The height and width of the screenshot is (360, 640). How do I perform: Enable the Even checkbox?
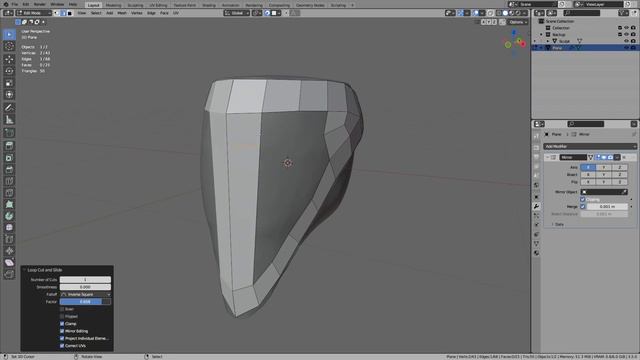click(62, 309)
